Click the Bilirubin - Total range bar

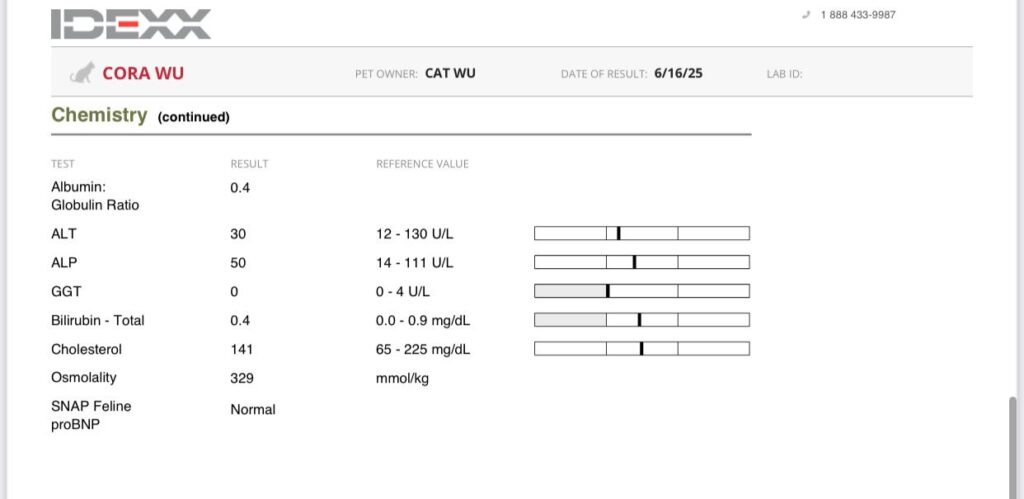(642, 319)
